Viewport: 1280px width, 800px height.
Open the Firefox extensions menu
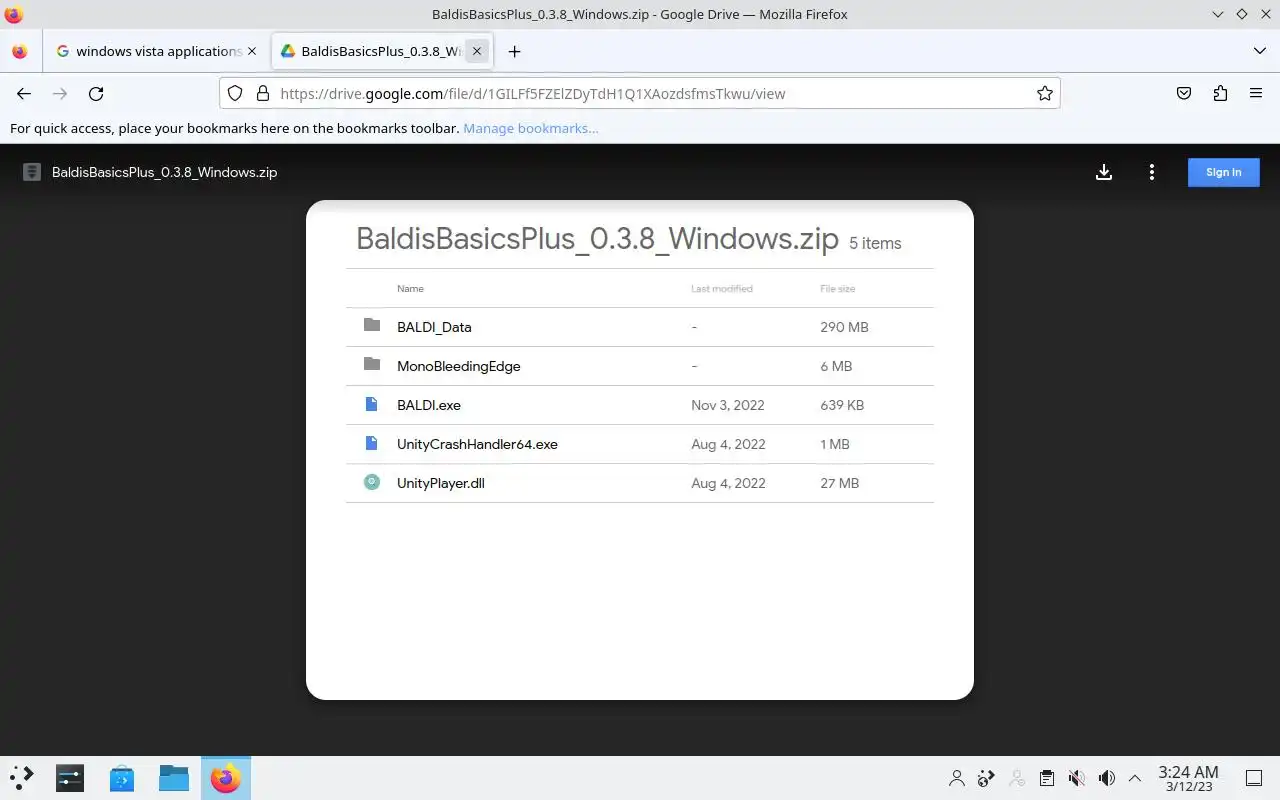pos(1220,93)
